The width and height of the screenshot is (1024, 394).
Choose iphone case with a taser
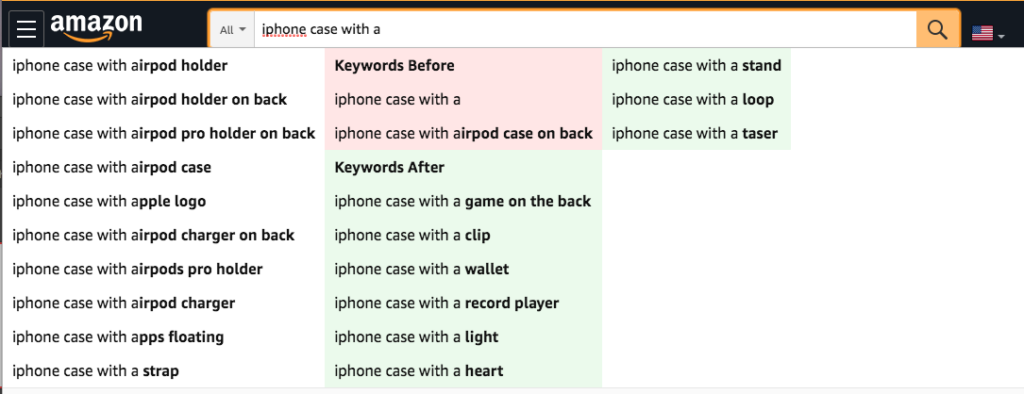[x=695, y=133]
